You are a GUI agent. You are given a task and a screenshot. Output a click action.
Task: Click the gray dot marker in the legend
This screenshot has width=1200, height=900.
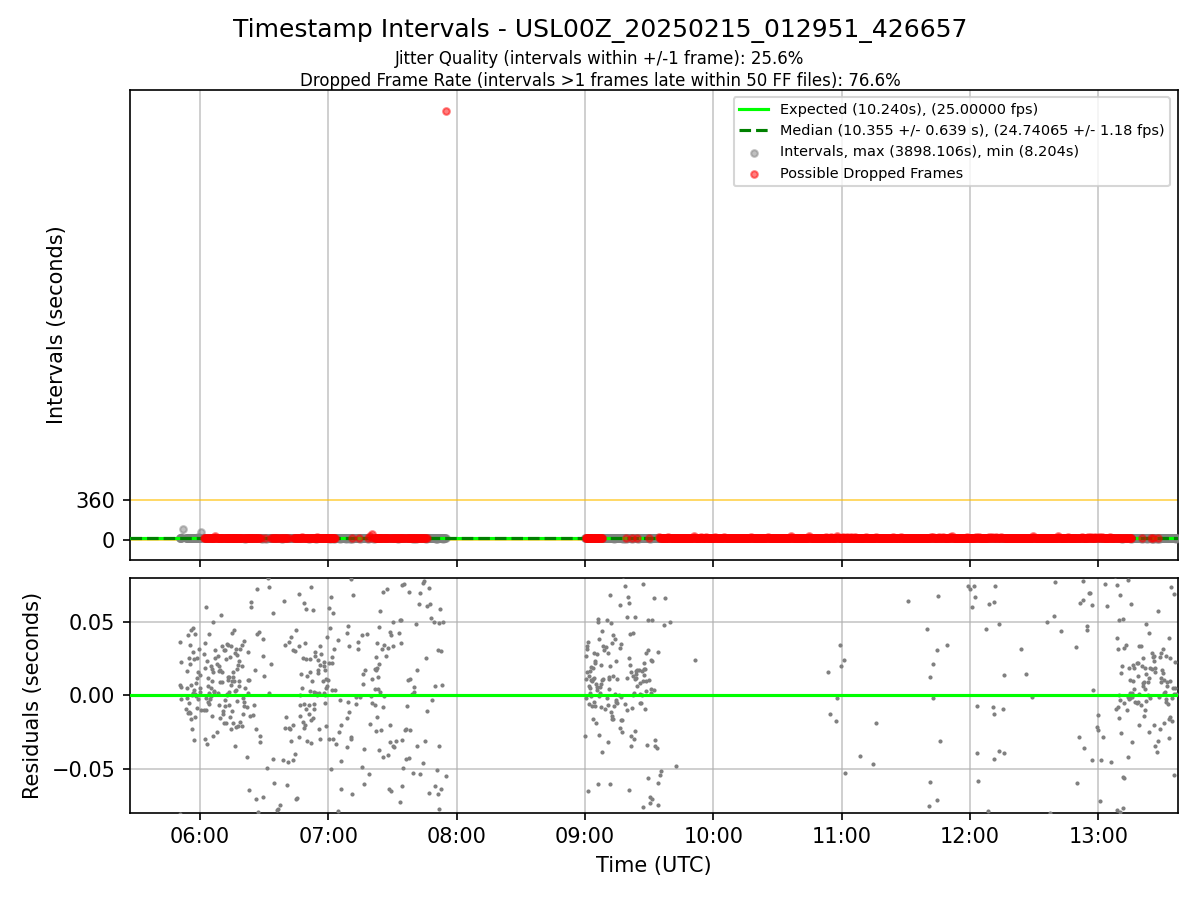(755, 152)
